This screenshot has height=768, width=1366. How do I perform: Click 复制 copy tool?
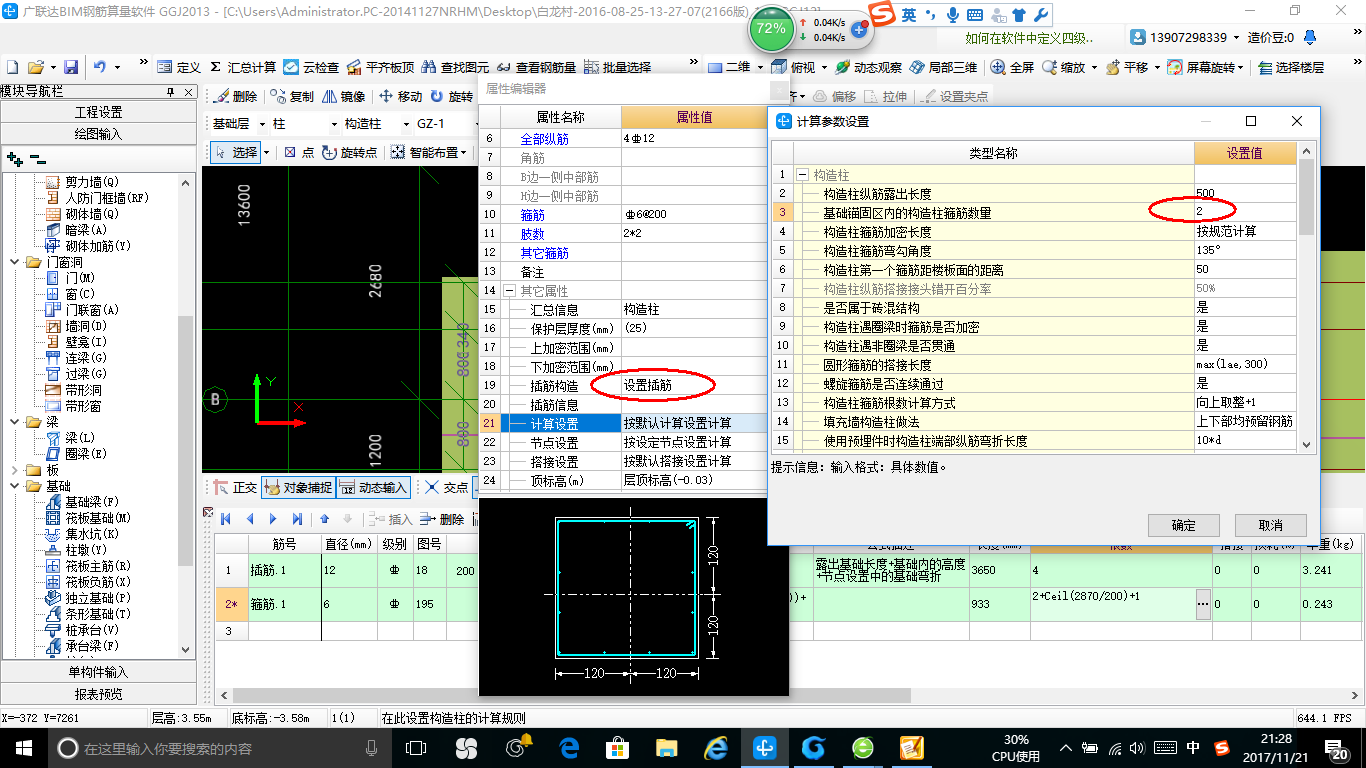pyautogui.click(x=292, y=97)
